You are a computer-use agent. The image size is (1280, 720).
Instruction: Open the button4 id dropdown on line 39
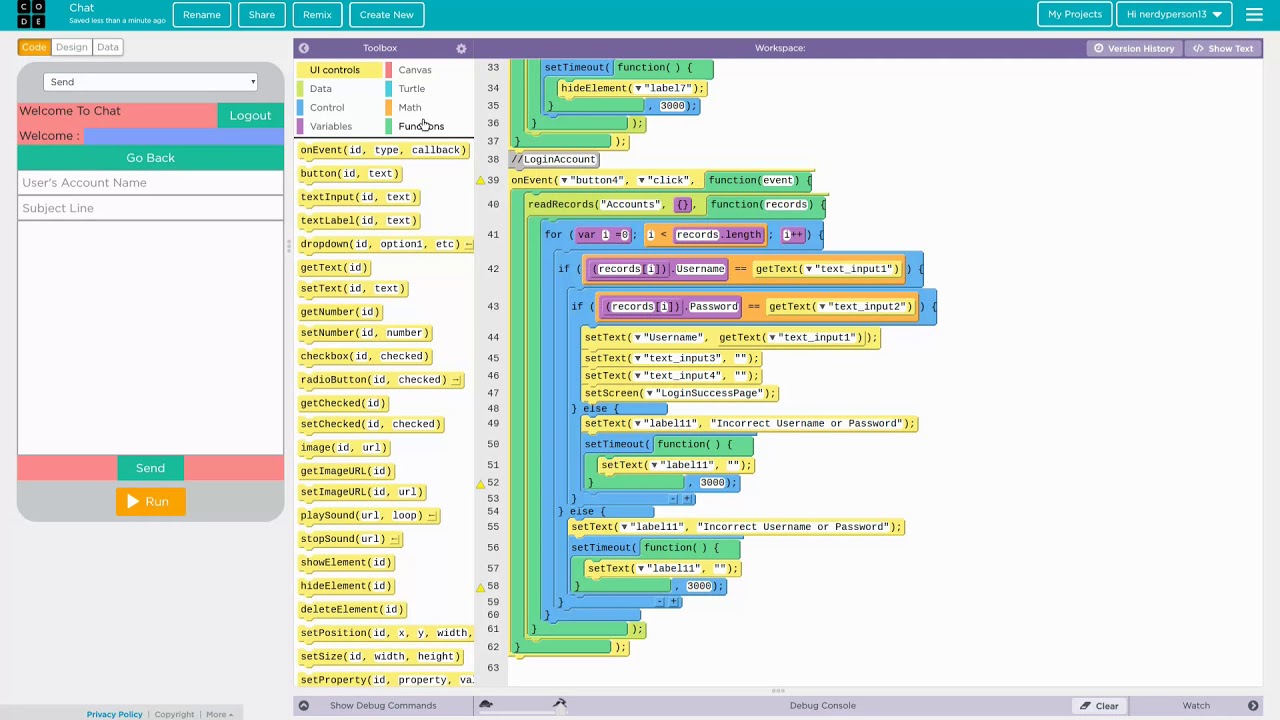(564, 180)
